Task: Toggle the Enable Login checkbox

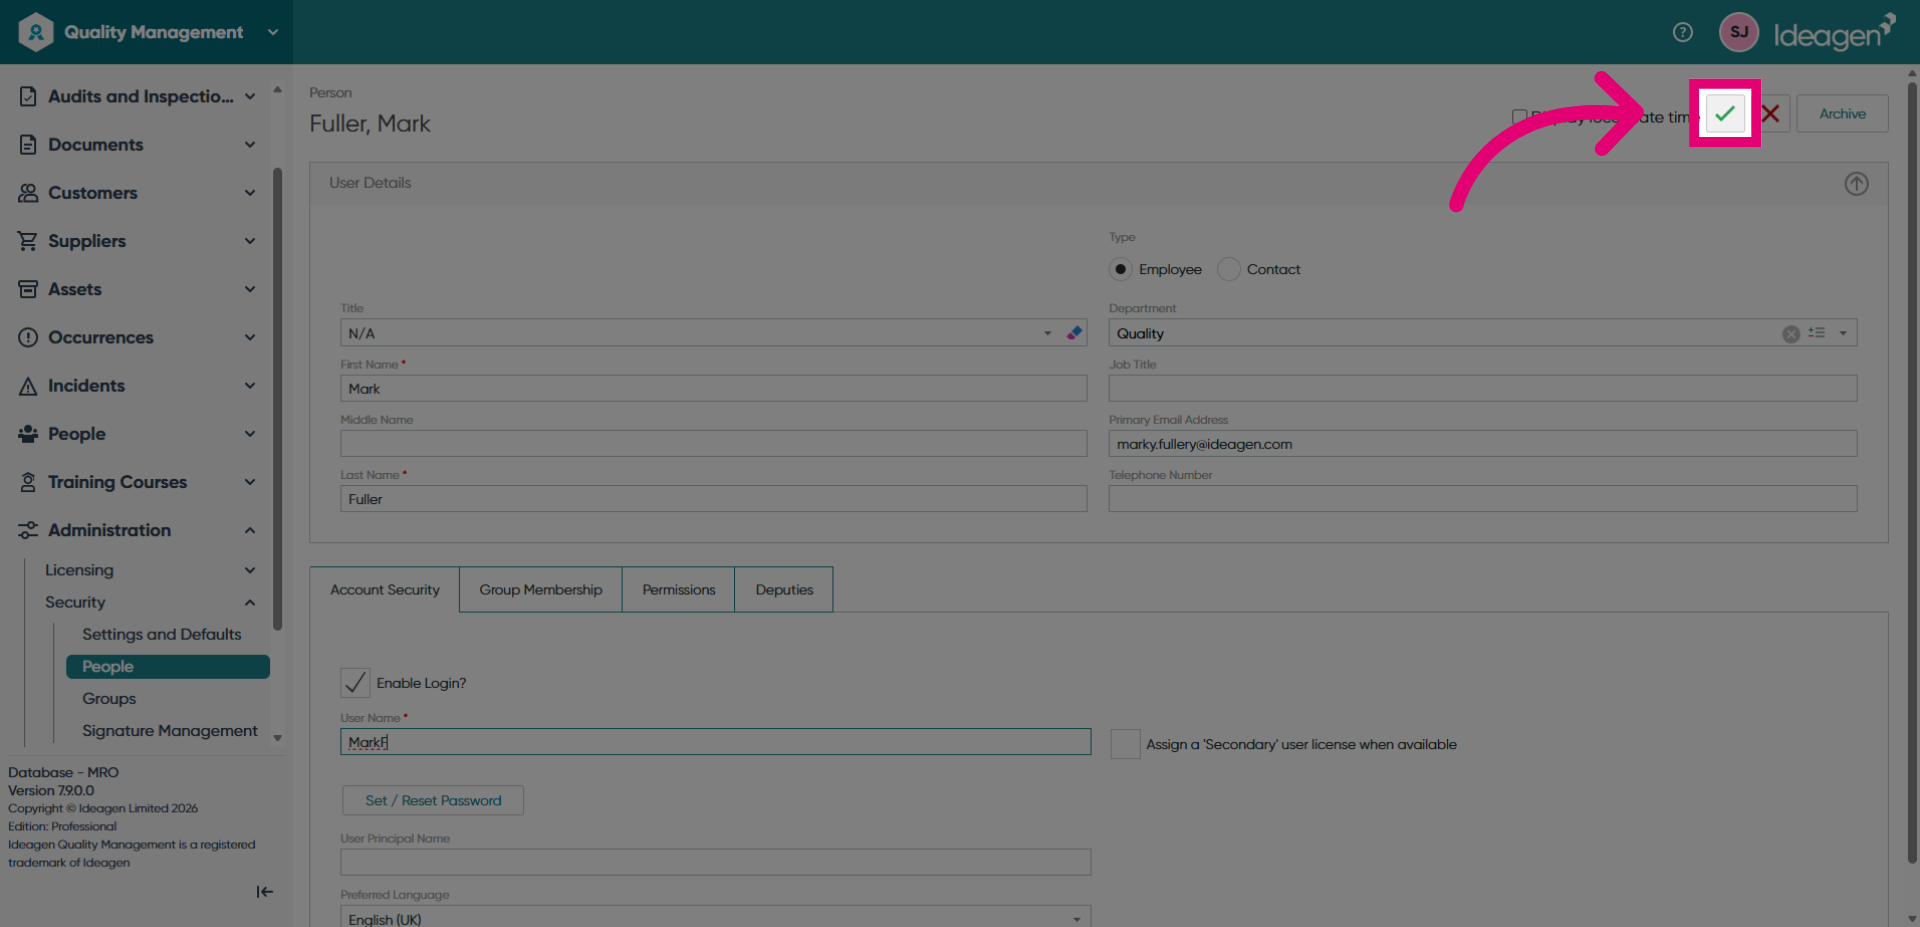Action: [x=355, y=683]
